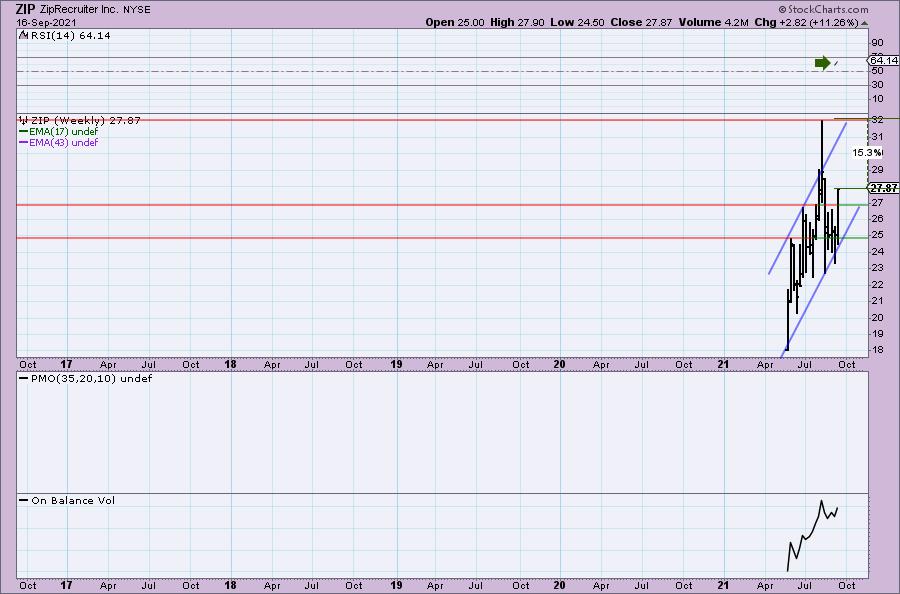Click the 18 price axis label
The width and height of the screenshot is (900, 594).
pyautogui.click(x=877, y=350)
